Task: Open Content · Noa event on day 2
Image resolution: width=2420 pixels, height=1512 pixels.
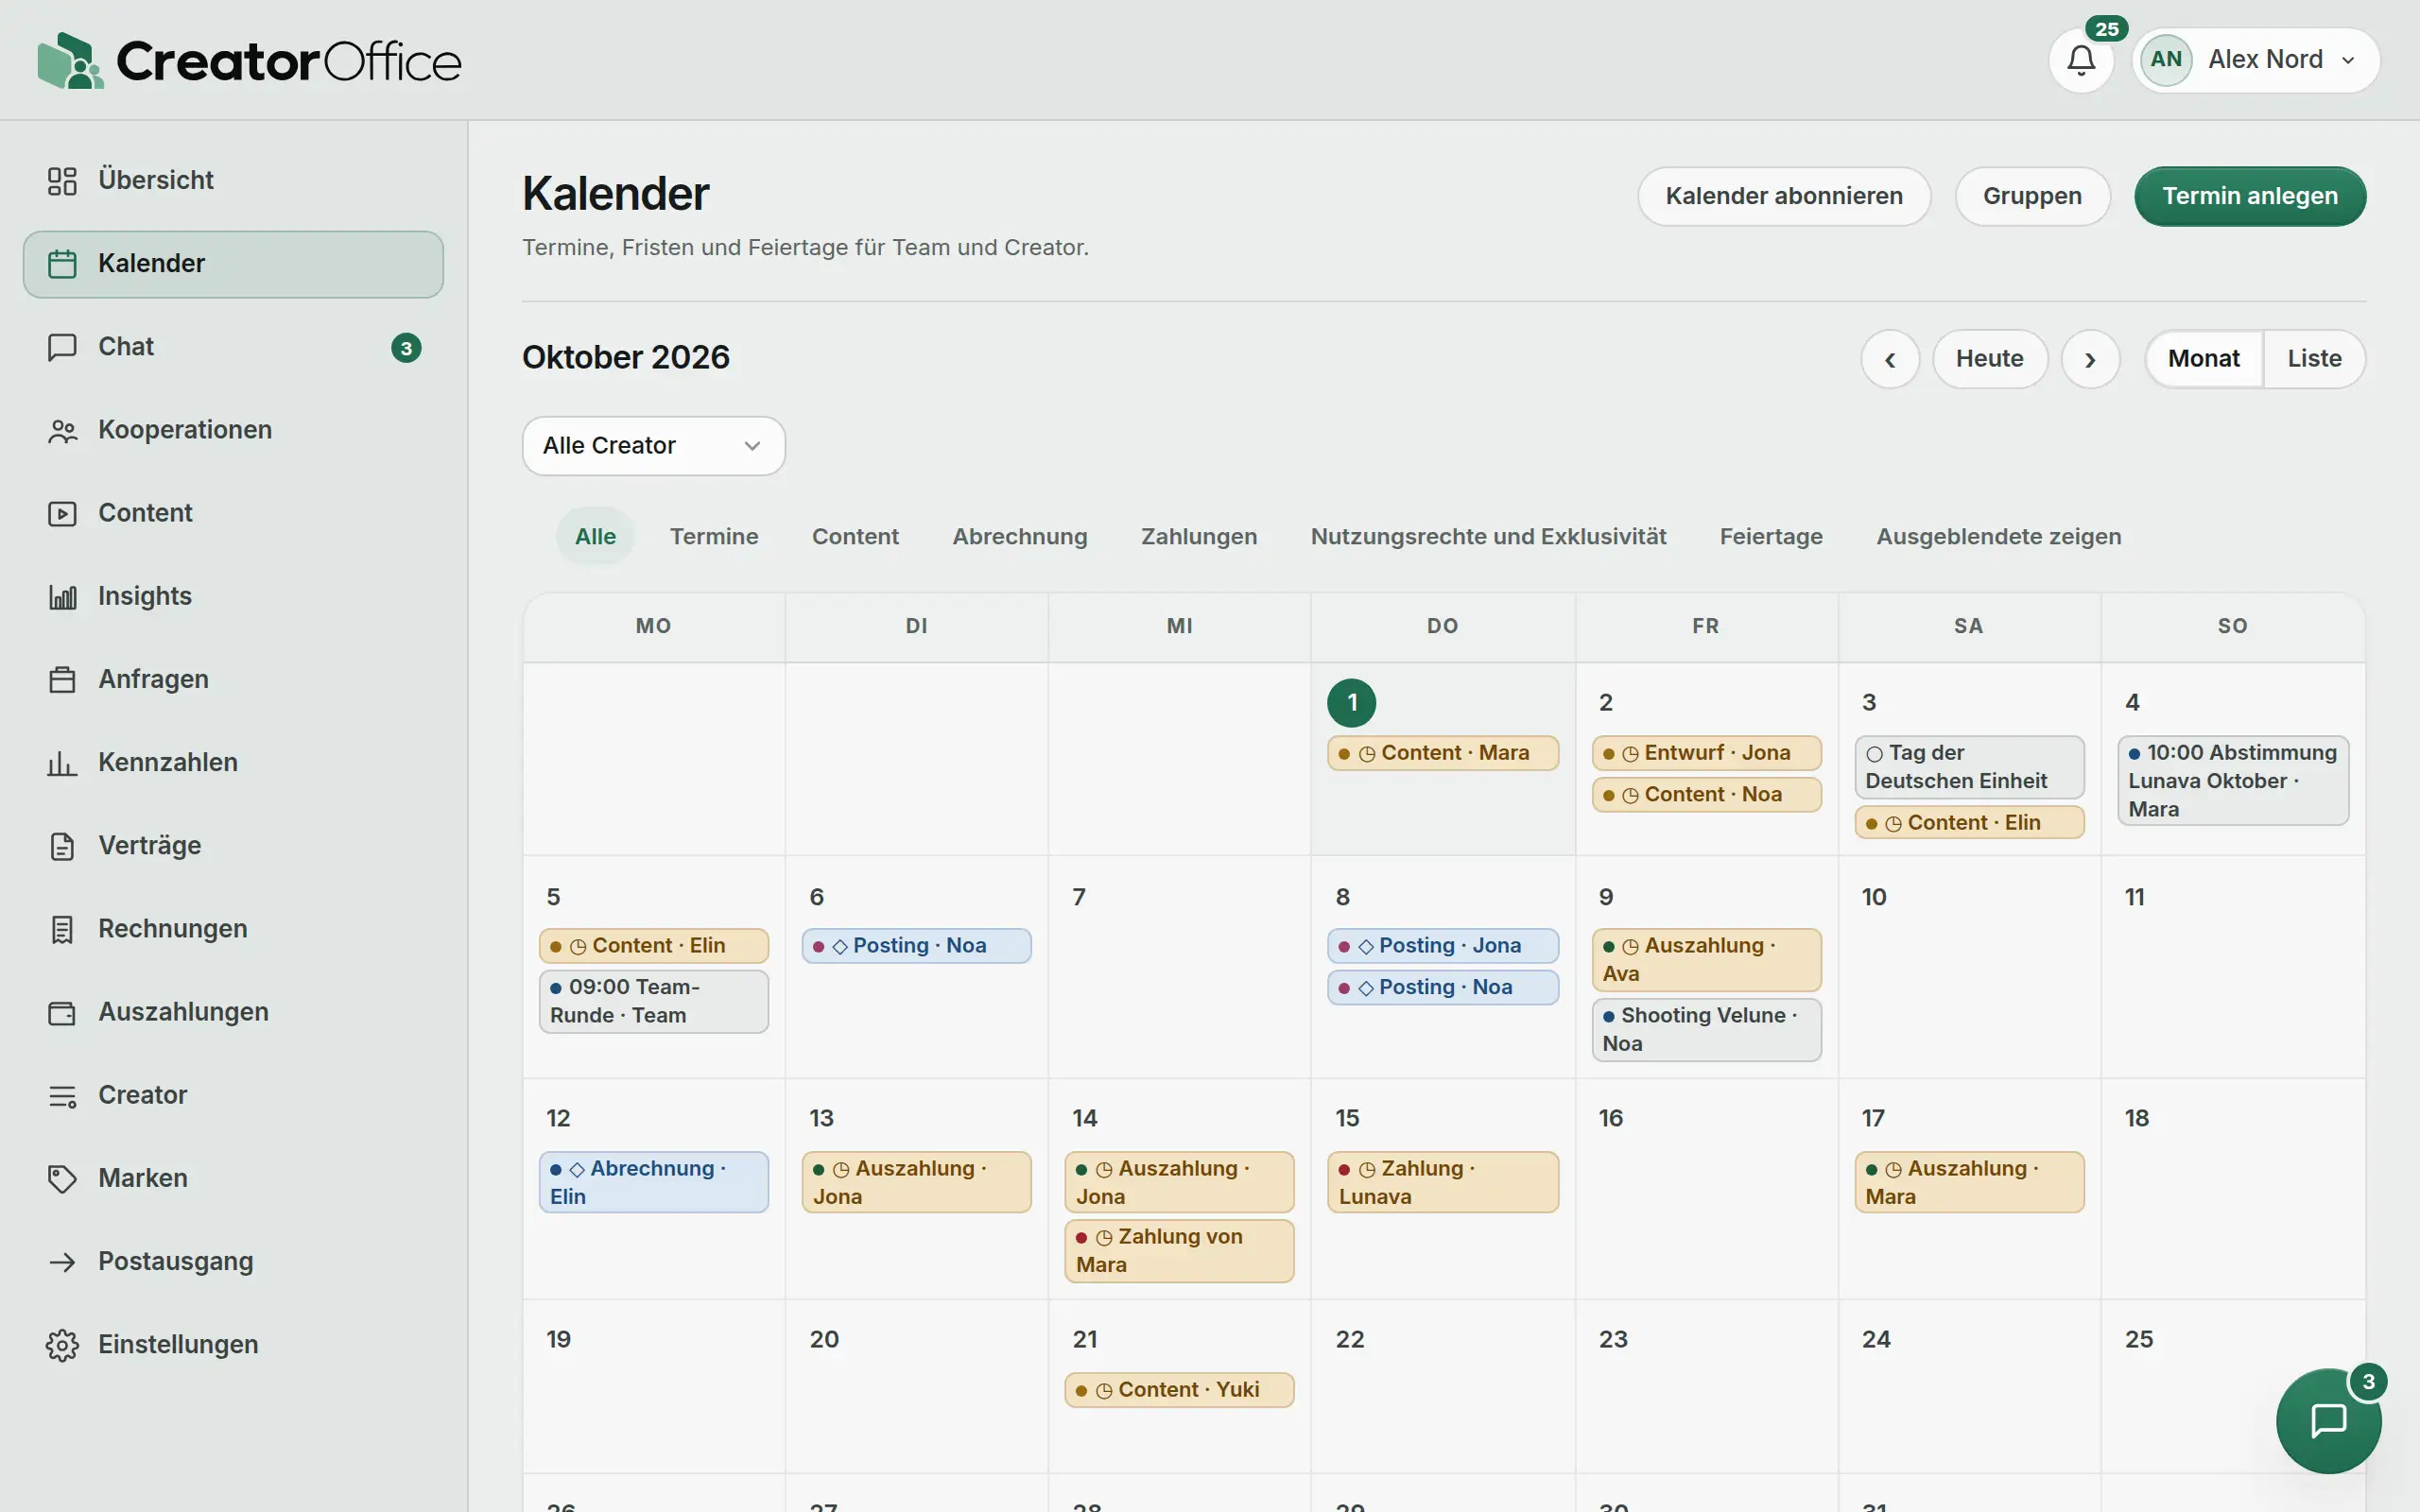Action: [1706, 795]
